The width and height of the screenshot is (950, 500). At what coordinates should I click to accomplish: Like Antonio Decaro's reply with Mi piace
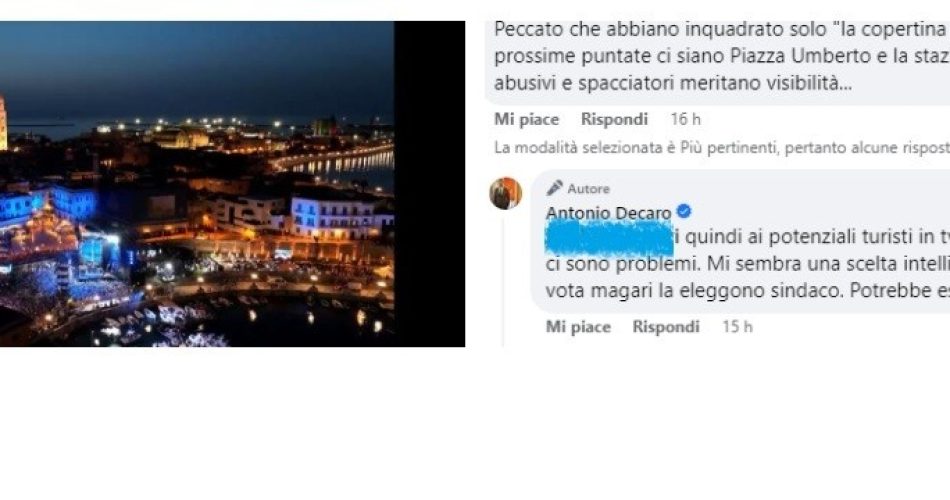[578, 327]
